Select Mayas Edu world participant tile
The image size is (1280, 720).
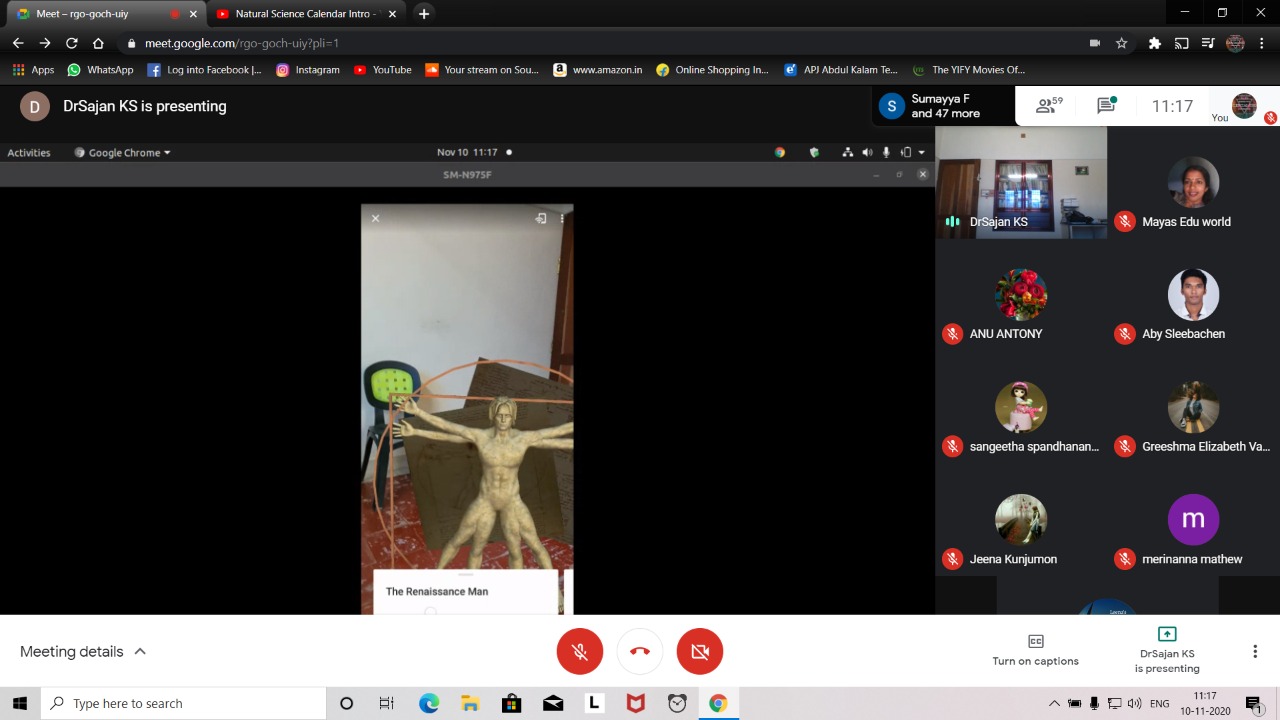(1193, 183)
